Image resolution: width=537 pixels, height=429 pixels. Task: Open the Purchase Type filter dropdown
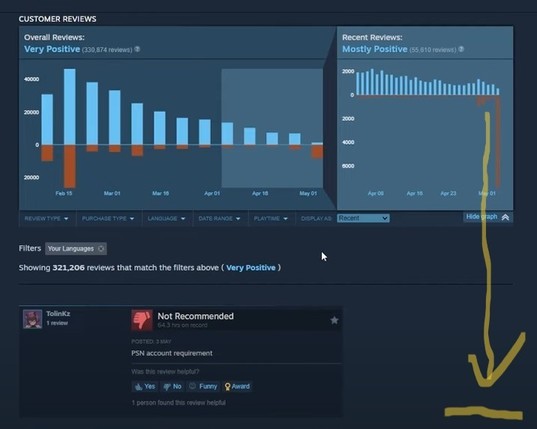click(108, 218)
